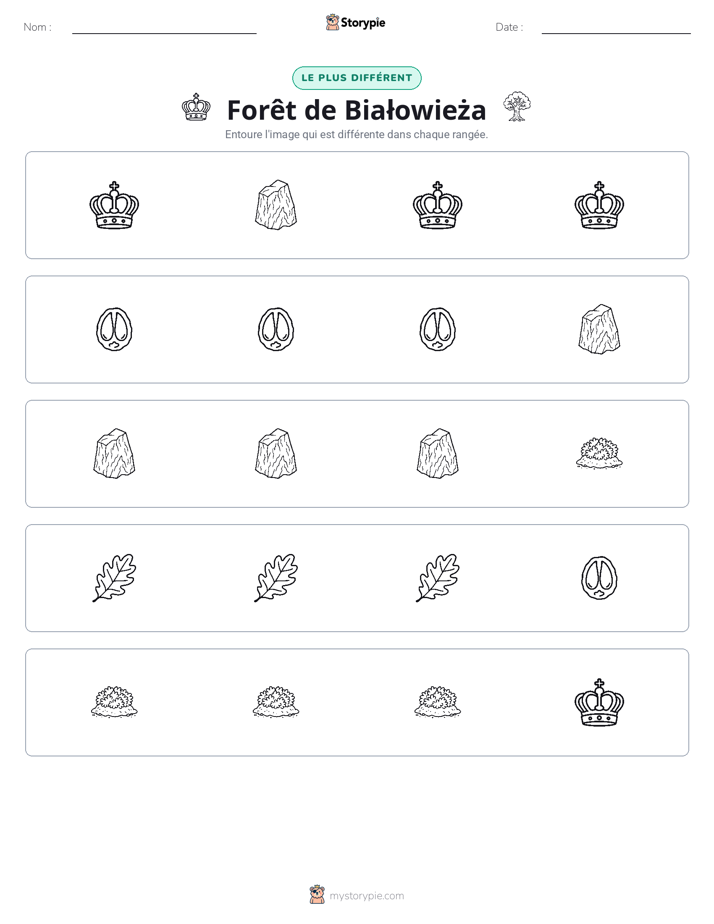
Task: Click the Storypie bear logo at top
Action: pyautogui.click(x=332, y=22)
